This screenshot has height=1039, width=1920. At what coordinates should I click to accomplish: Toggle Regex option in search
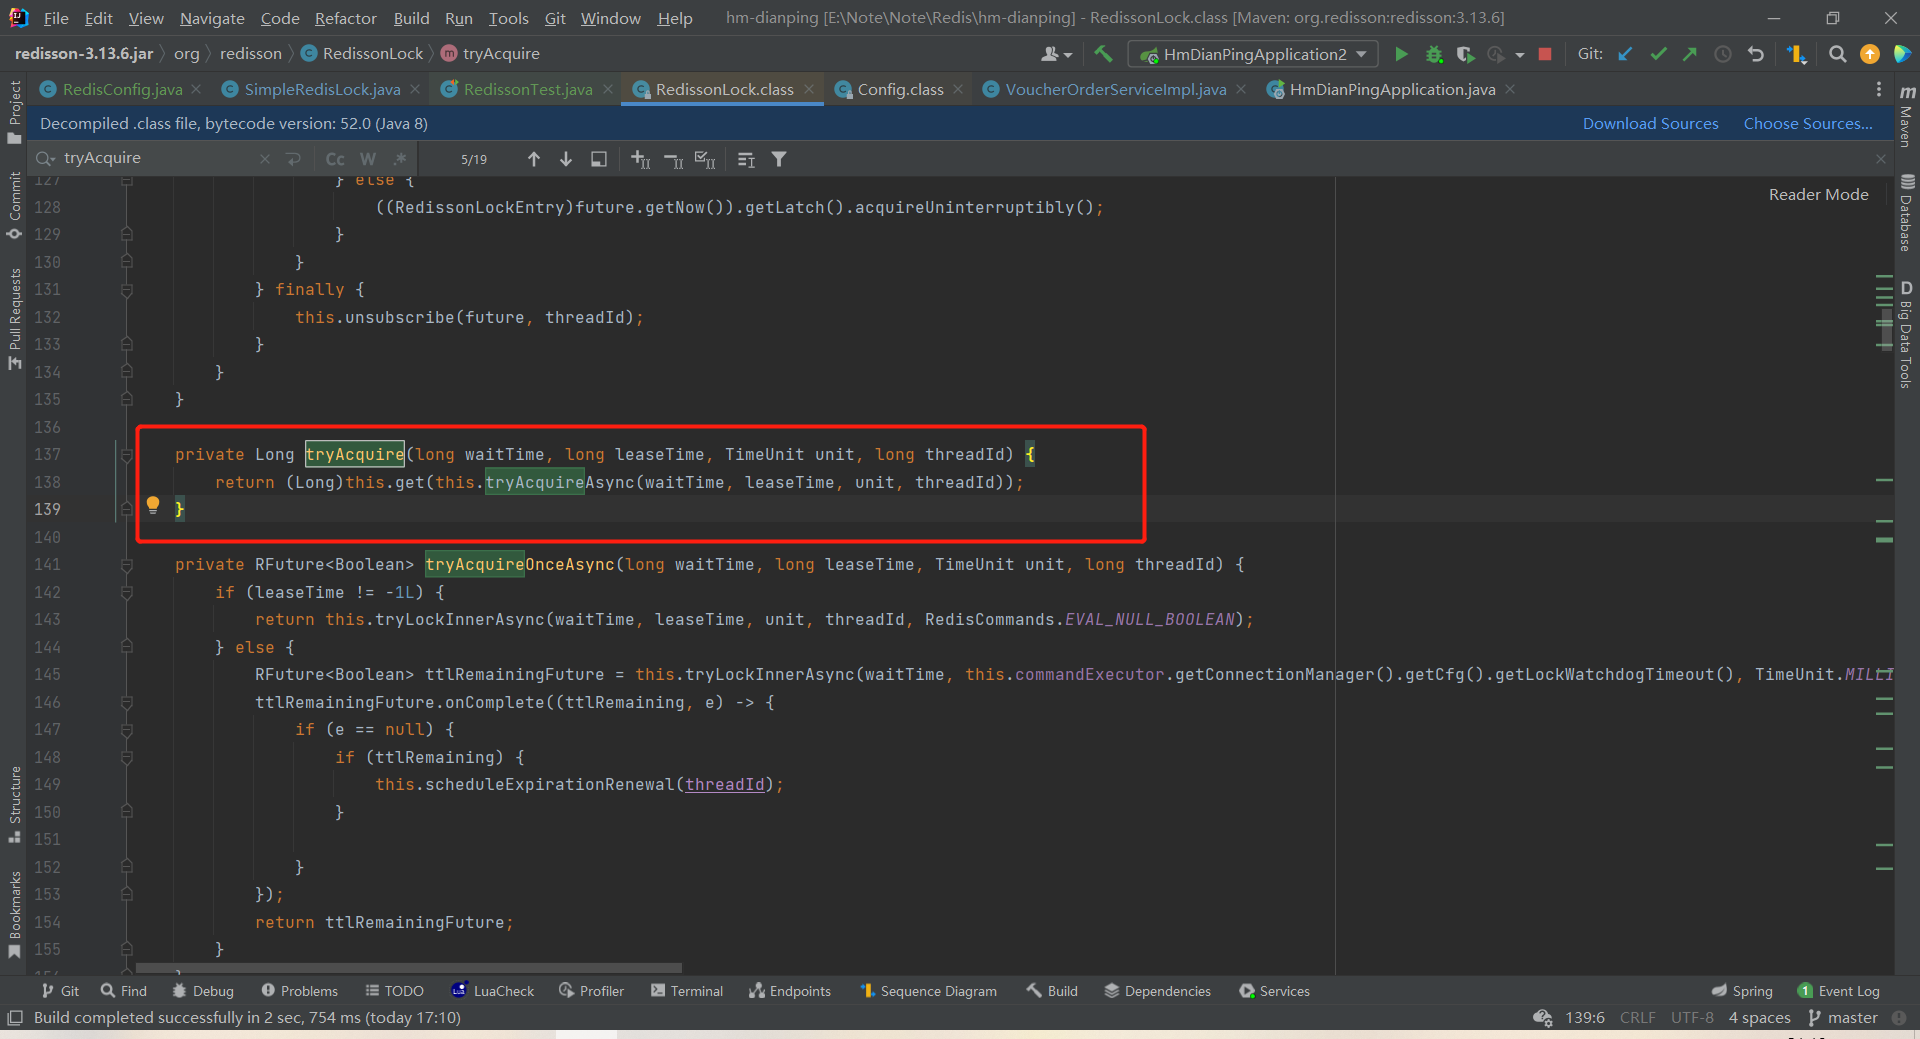point(400,159)
